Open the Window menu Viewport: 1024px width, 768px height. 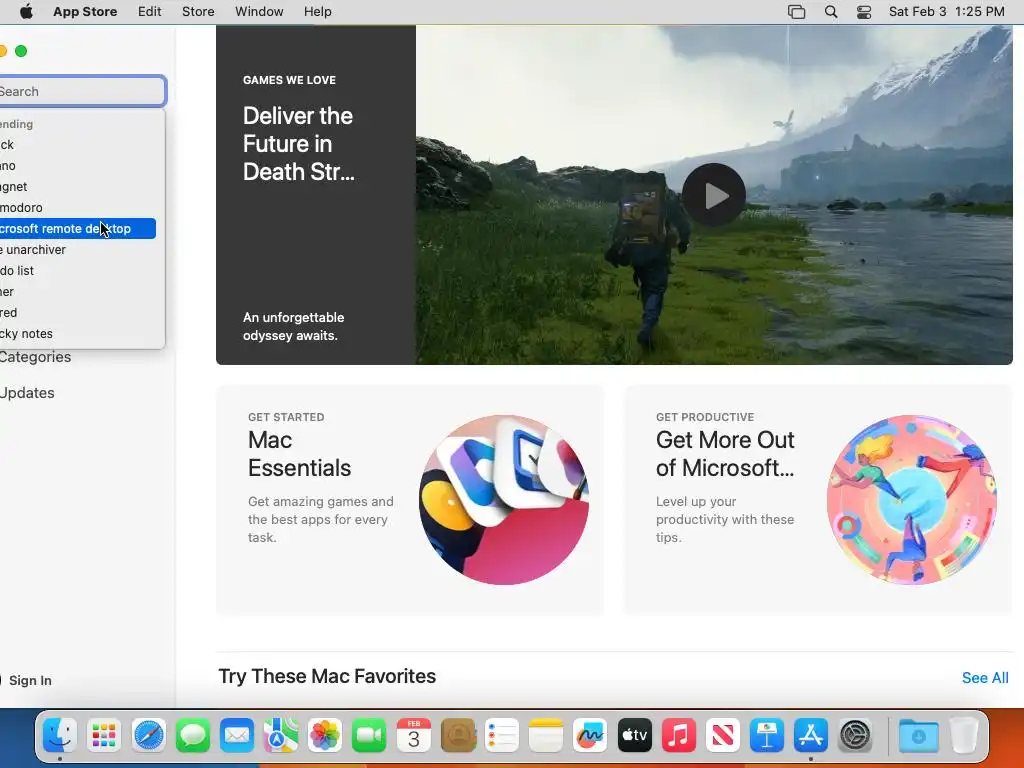tap(259, 12)
